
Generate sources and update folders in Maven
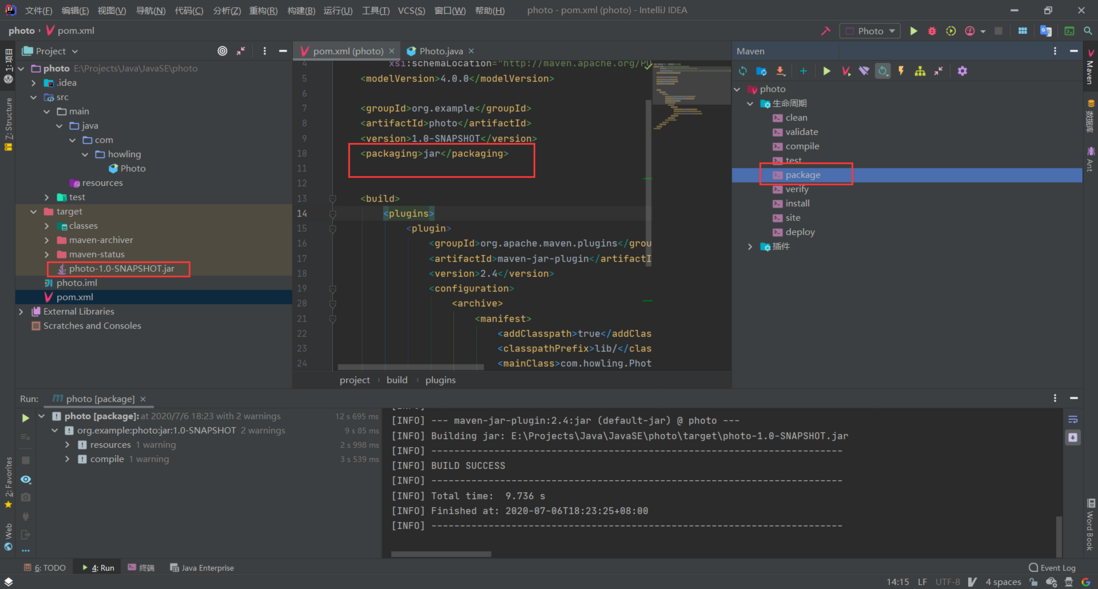pos(761,71)
